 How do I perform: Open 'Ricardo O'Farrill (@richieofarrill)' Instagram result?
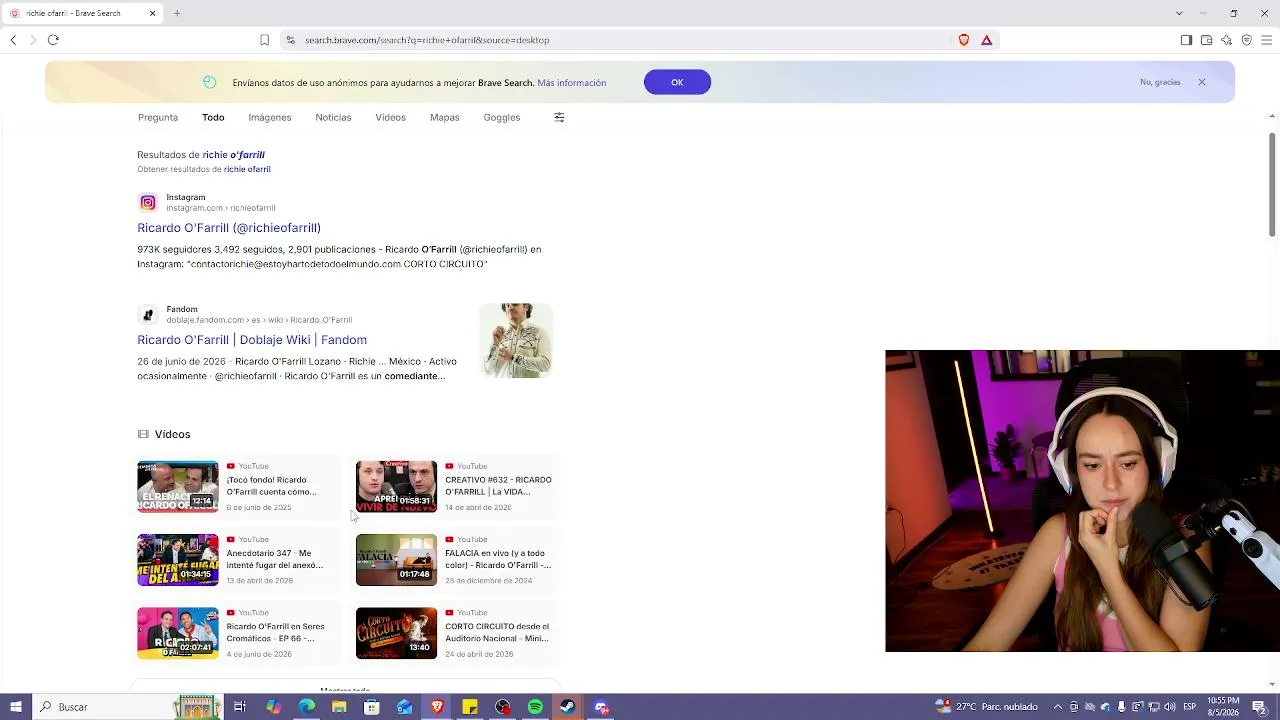pos(229,228)
